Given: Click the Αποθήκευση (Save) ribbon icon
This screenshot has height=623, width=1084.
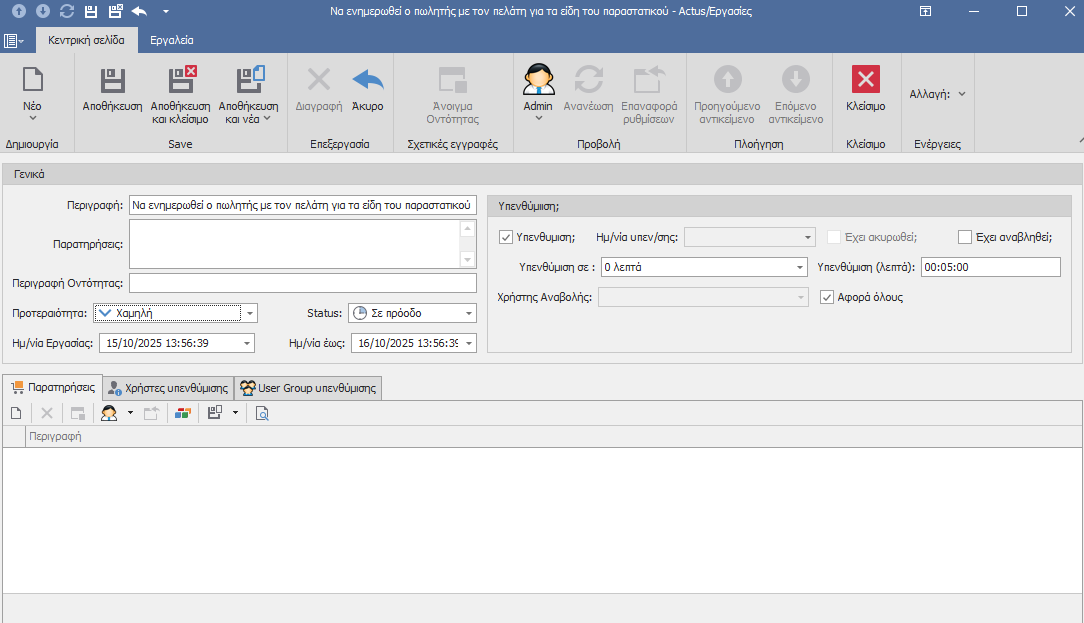Looking at the screenshot, I should coord(112,81).
